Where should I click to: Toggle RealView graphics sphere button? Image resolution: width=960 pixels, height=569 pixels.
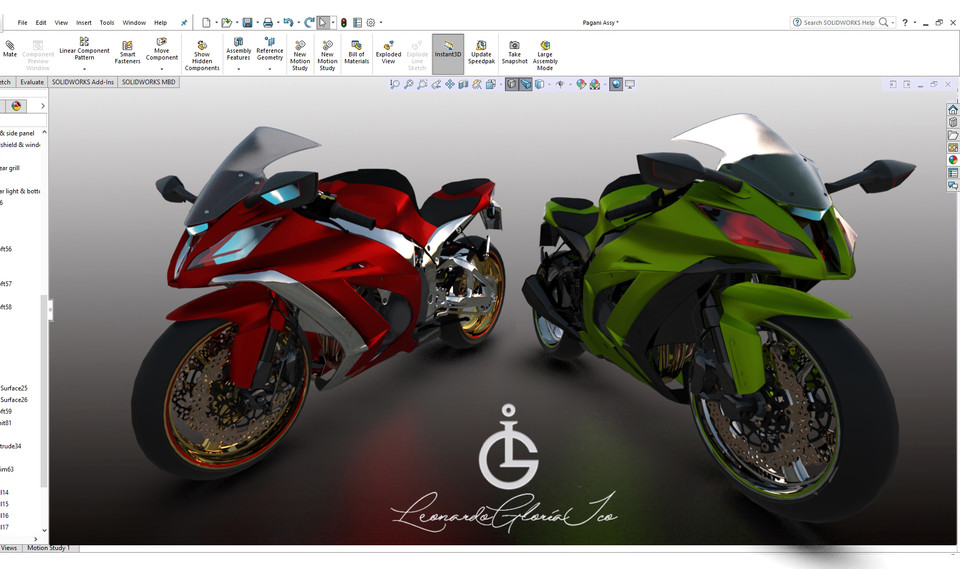[616, 84]
